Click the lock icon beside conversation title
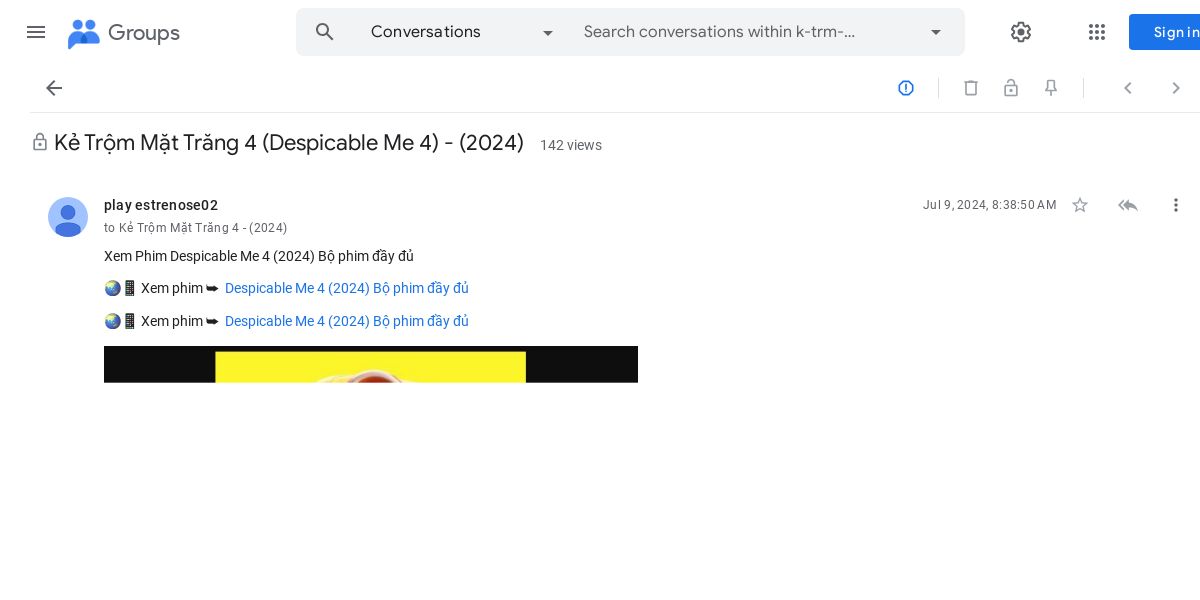This screenshot has height=600, width=1200. click(40, 142)
